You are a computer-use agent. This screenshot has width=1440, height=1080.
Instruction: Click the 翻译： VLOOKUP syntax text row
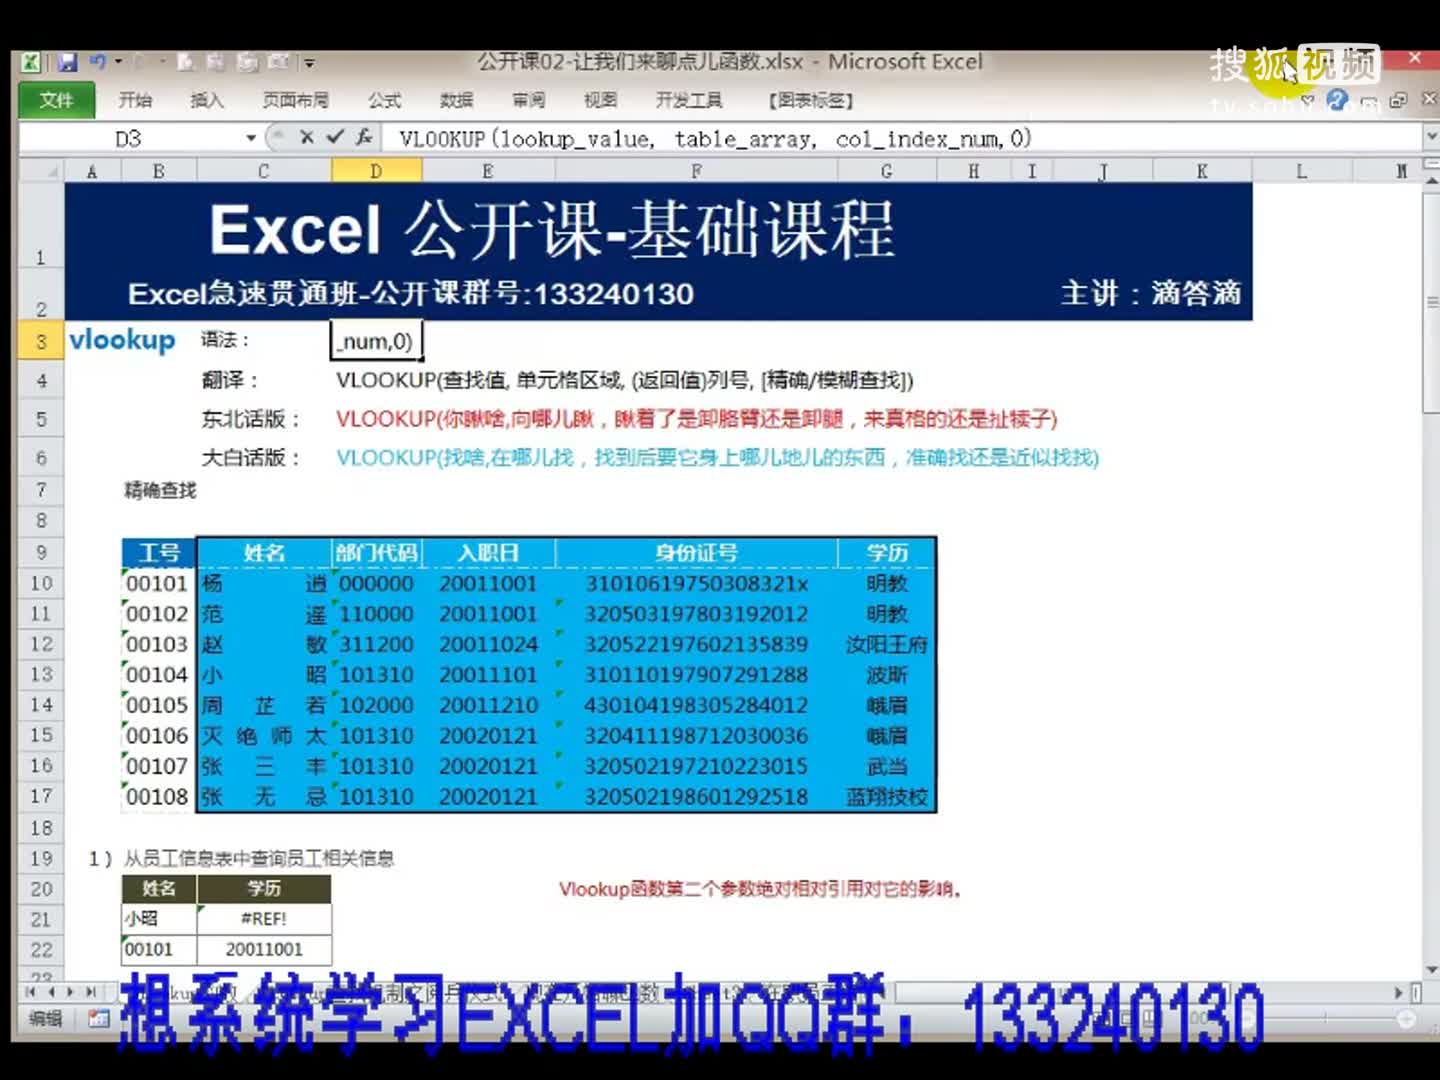click(x=624, y=380)
